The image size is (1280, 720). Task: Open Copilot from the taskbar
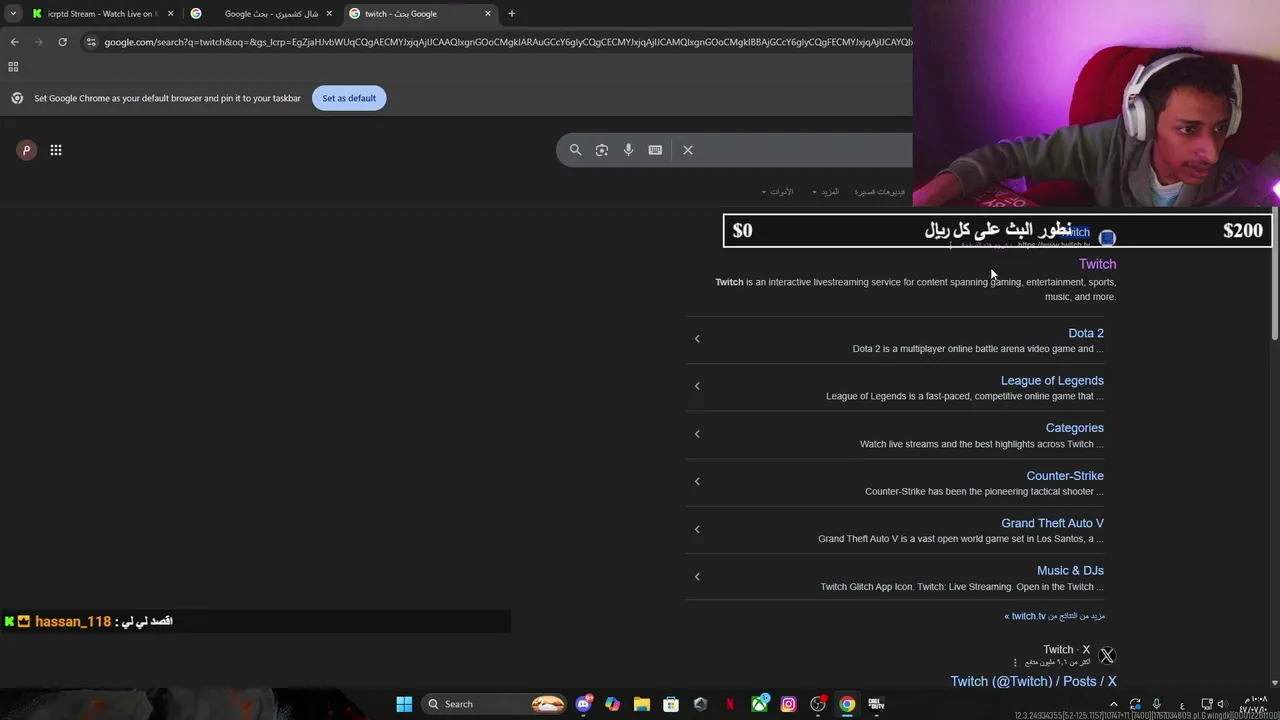click(612, 704)
